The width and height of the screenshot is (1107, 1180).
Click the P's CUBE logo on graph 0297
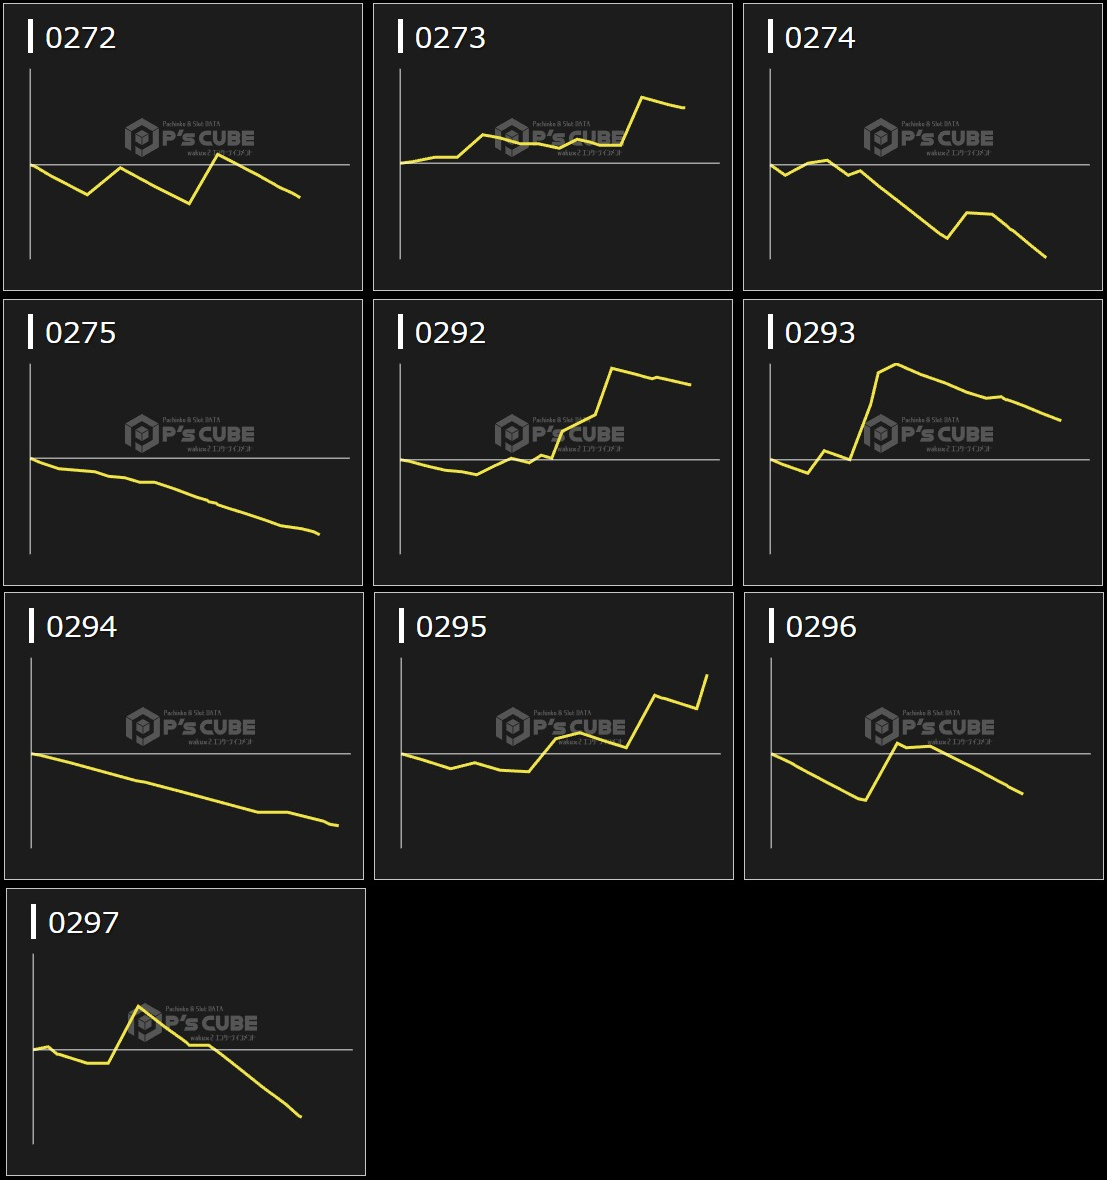tap(193, 1023)
